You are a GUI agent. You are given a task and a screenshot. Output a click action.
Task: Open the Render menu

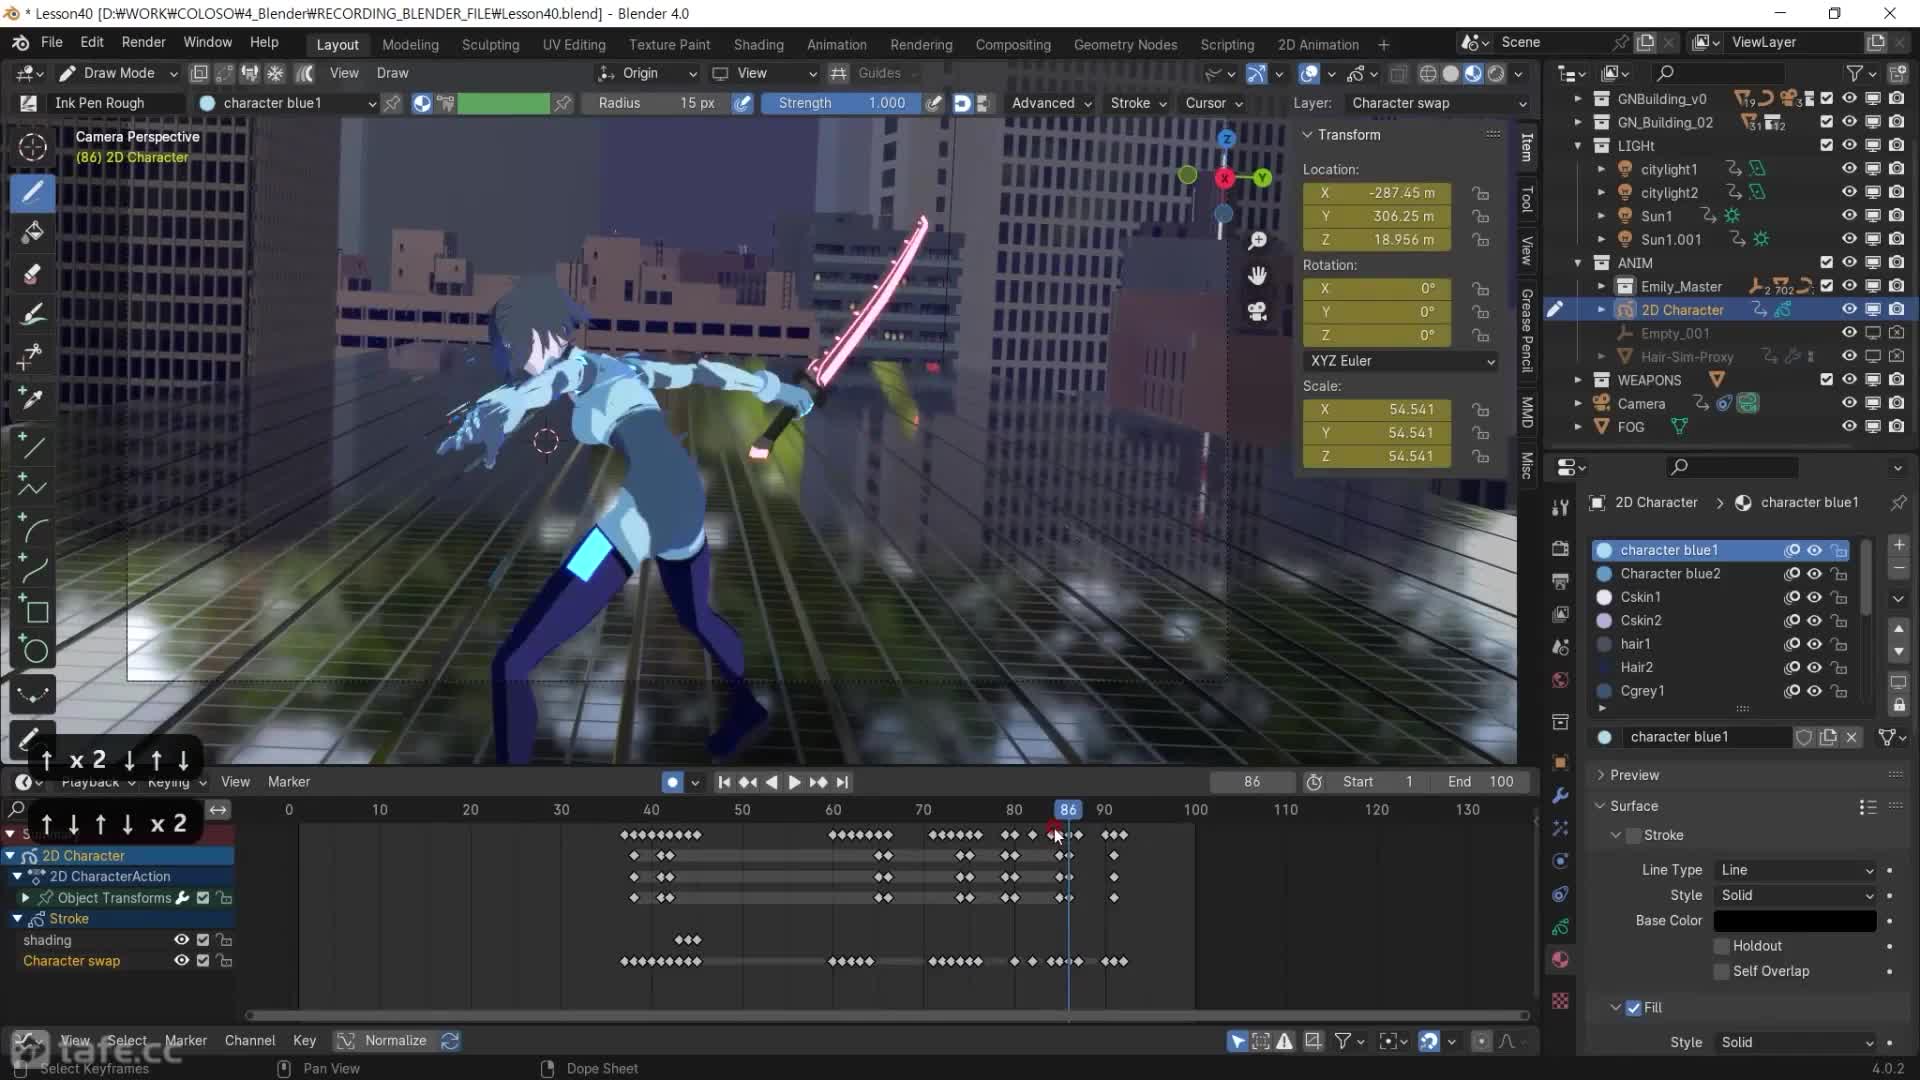pyautogui.click(x=143, y=42)
